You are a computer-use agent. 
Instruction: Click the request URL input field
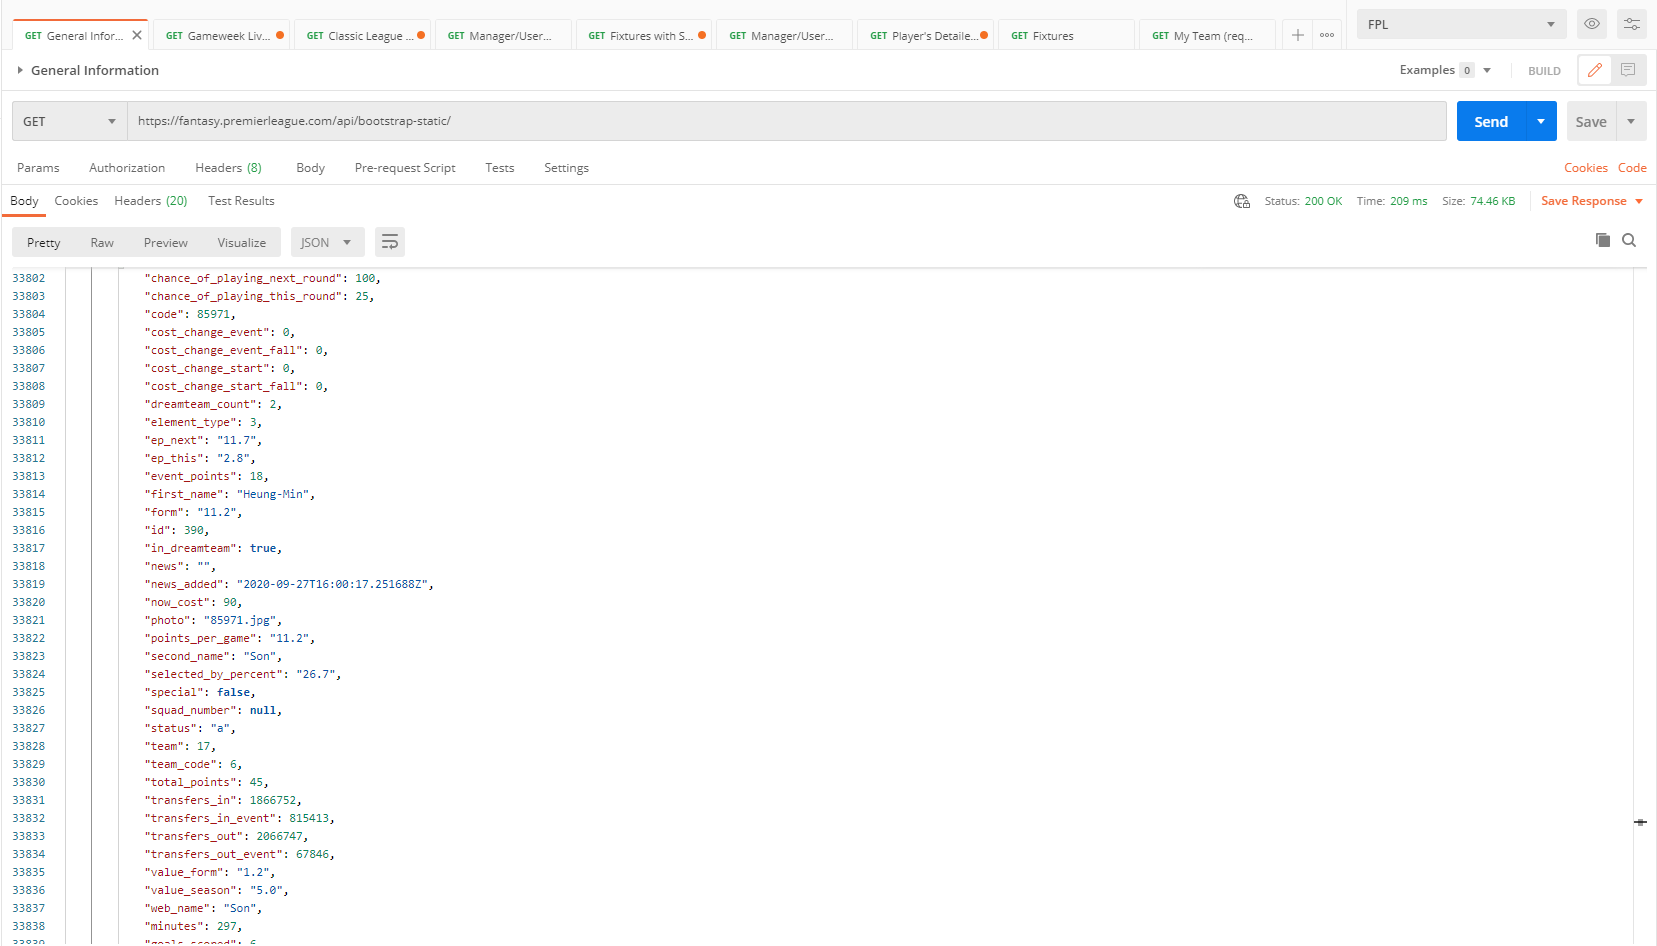click(786, 121)
